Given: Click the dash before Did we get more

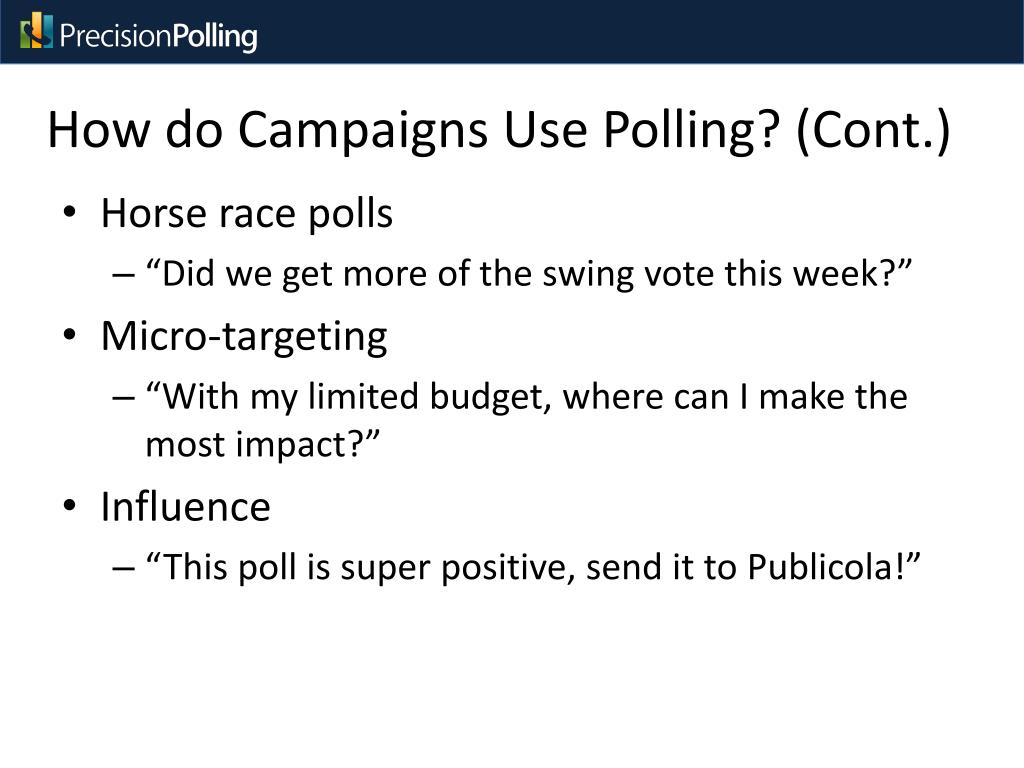Looking at the screenshot, I should 123,276.
